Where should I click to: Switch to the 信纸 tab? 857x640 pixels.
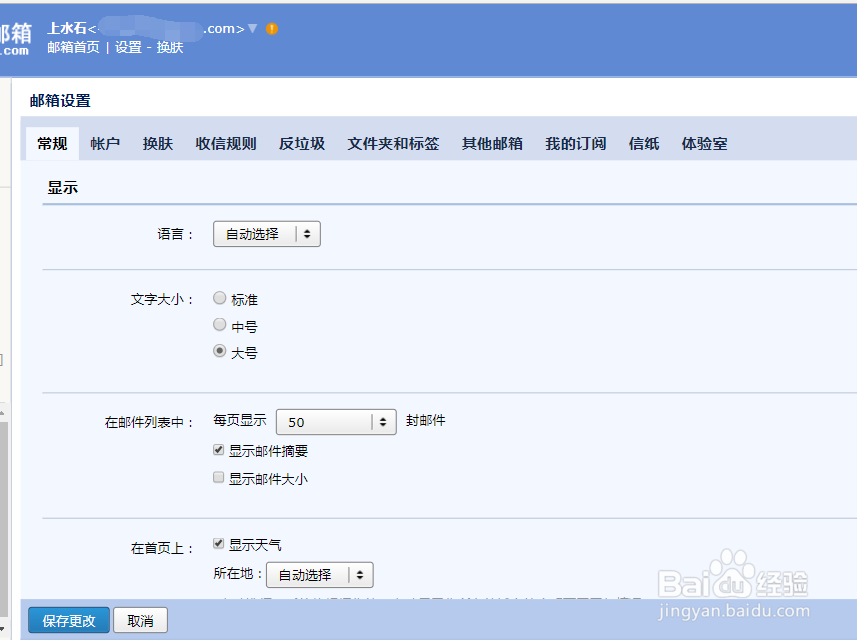(x=644, y=144)
